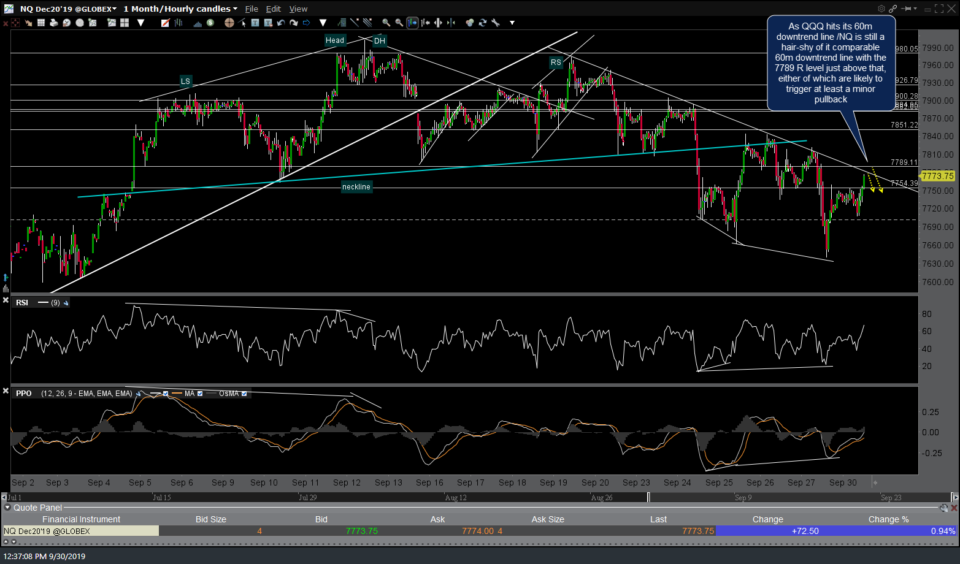Expand the dropdown arrow after blue arrow icon
960x564 pixels.
(323, 23)
